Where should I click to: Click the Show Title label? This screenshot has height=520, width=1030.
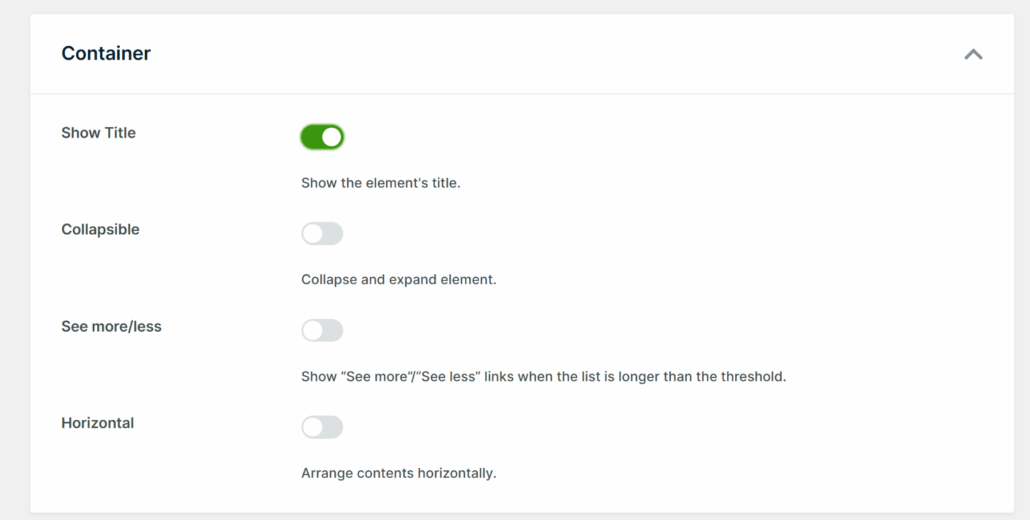click(x=98, y=133)
